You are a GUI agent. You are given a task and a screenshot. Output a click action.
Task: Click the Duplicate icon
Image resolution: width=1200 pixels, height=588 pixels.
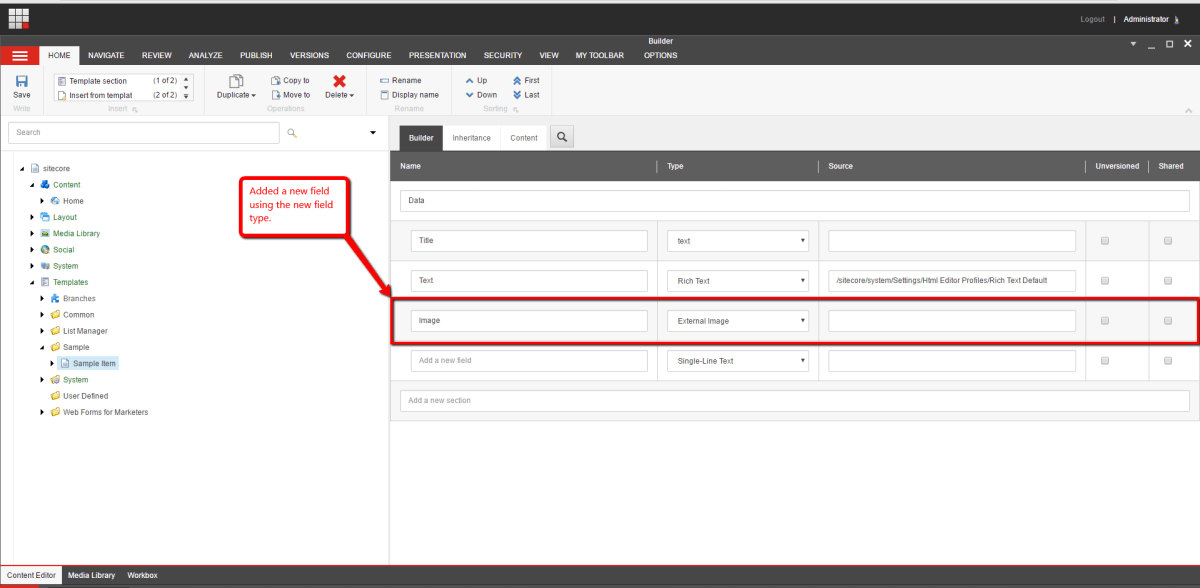[x=236, y=81]
